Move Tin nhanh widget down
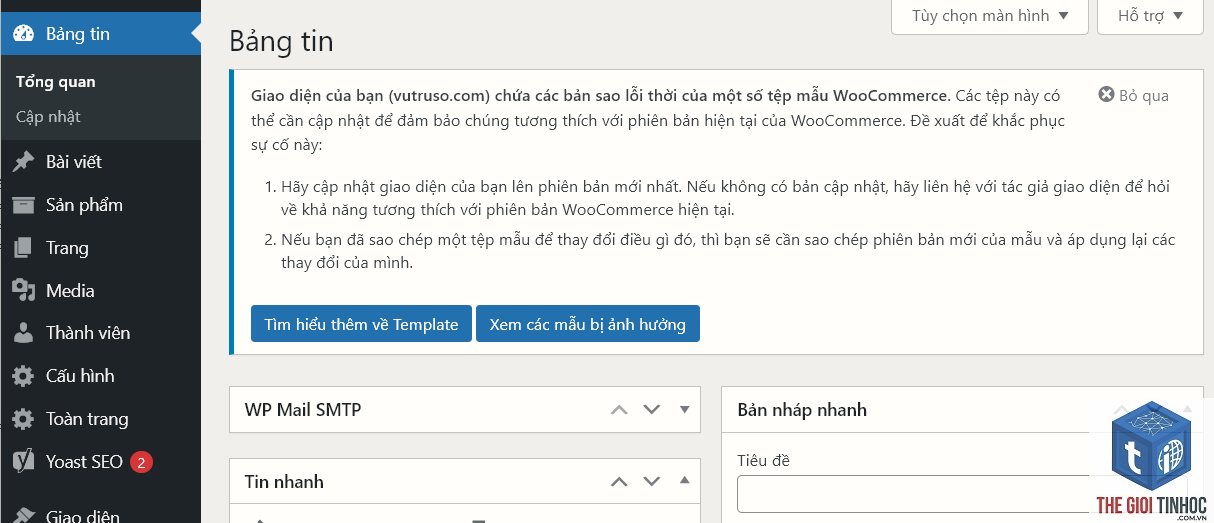Screen dimensions: 1214x523 [652, 482]
